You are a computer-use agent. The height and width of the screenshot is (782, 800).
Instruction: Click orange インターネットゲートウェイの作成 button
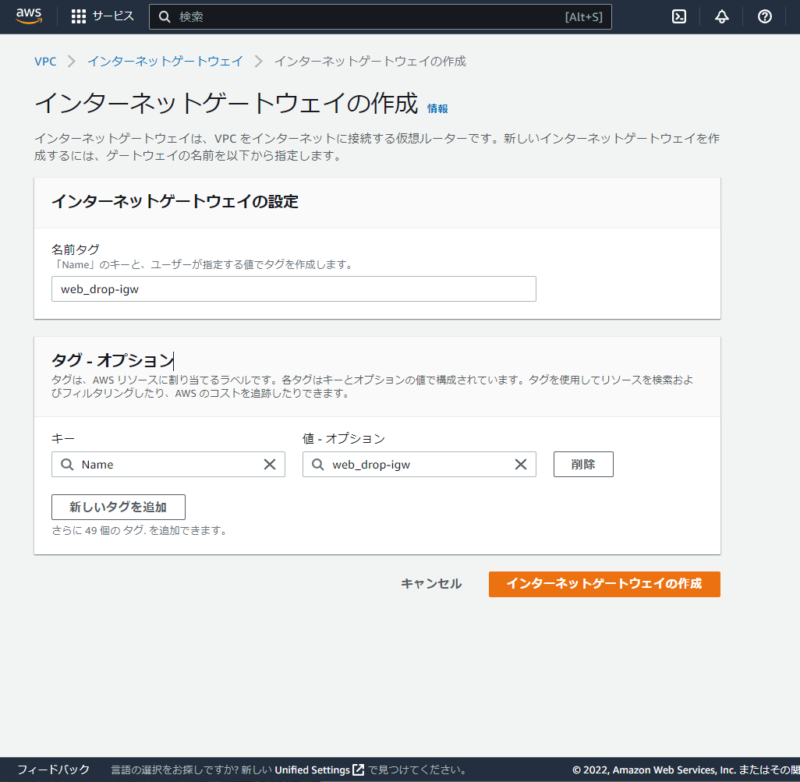tap(604, 584)
